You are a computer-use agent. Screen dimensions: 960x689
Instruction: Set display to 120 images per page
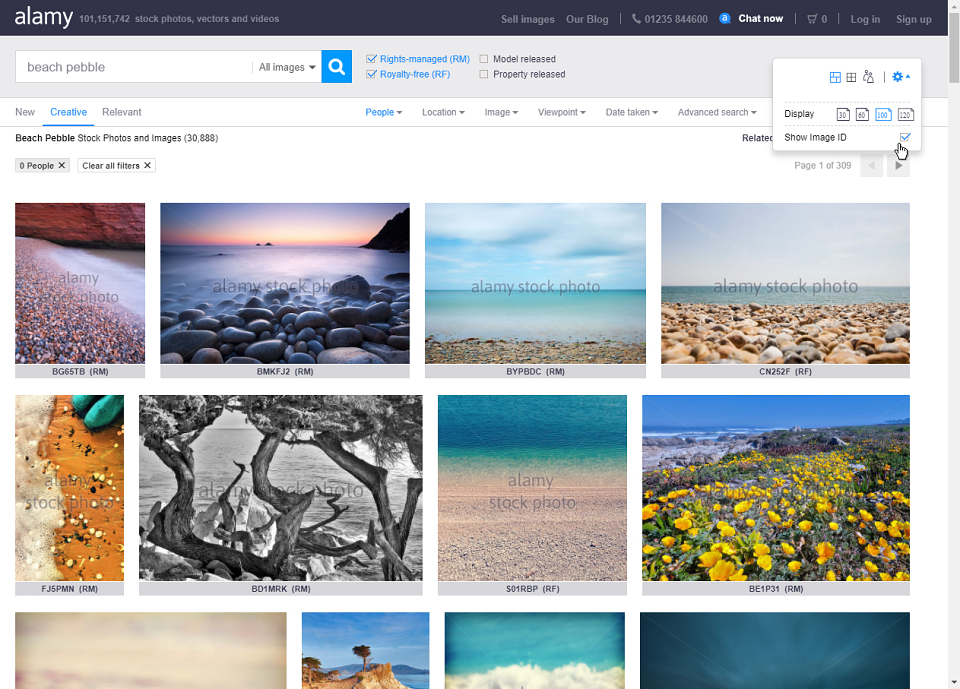pos(905,115)
